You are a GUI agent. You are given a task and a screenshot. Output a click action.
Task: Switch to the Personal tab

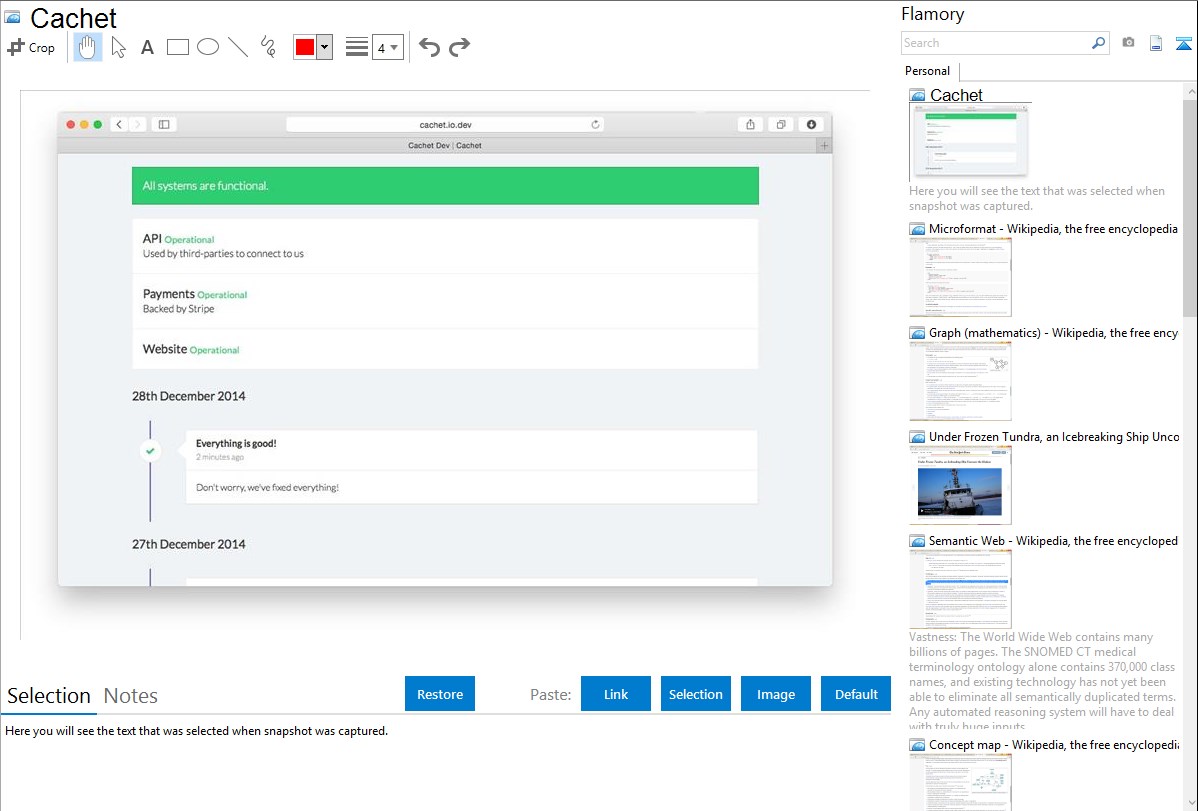[927, 70]
